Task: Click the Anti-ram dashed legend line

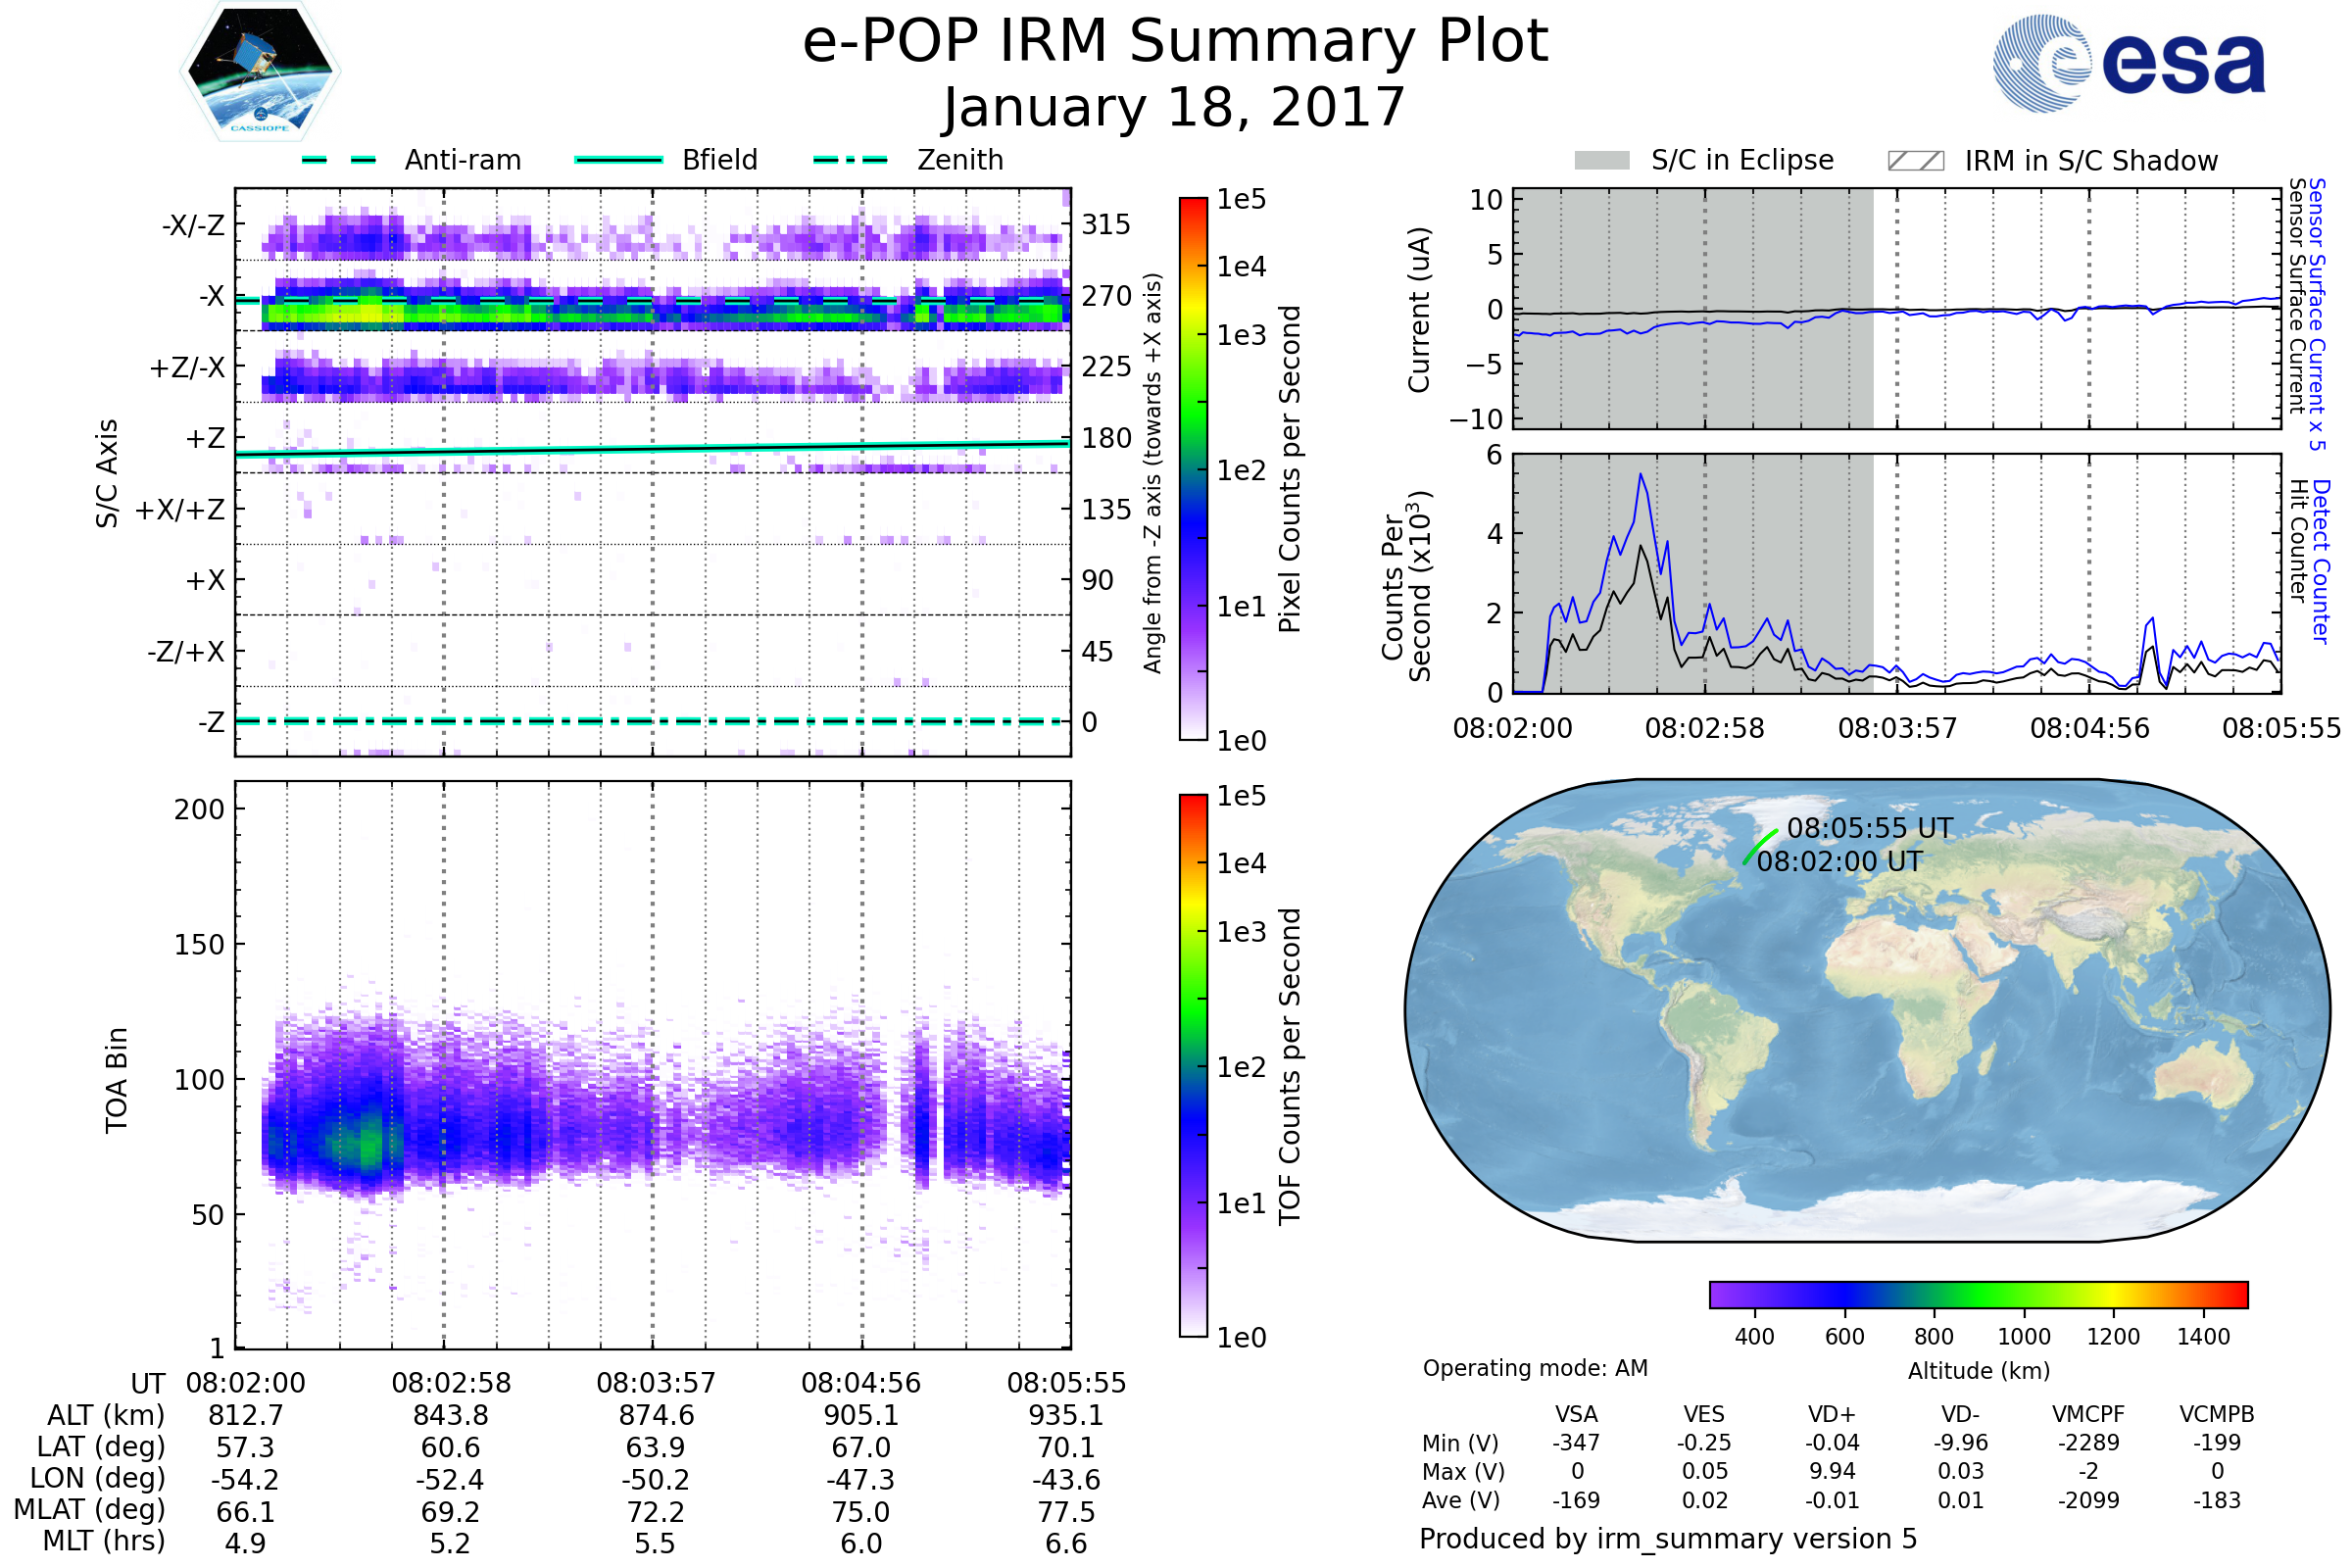Action: (x=339, y=160)
